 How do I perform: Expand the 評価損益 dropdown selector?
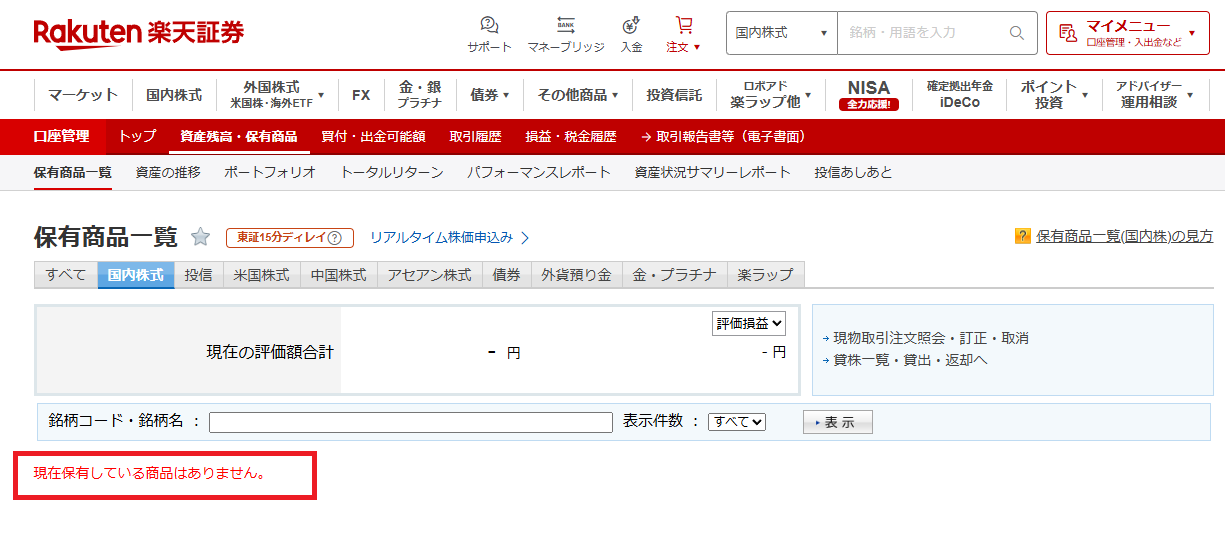[x=749, y=323]
